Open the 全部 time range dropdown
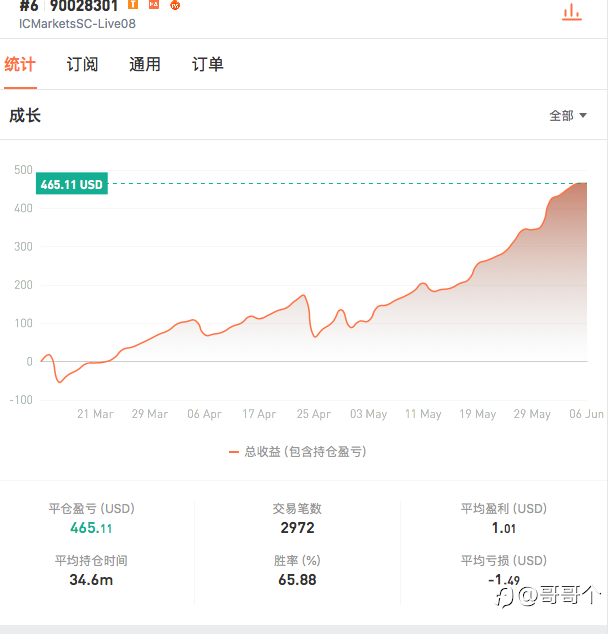Image resolution: width=608 pixels, height=634 pixels. pos(568,116)
